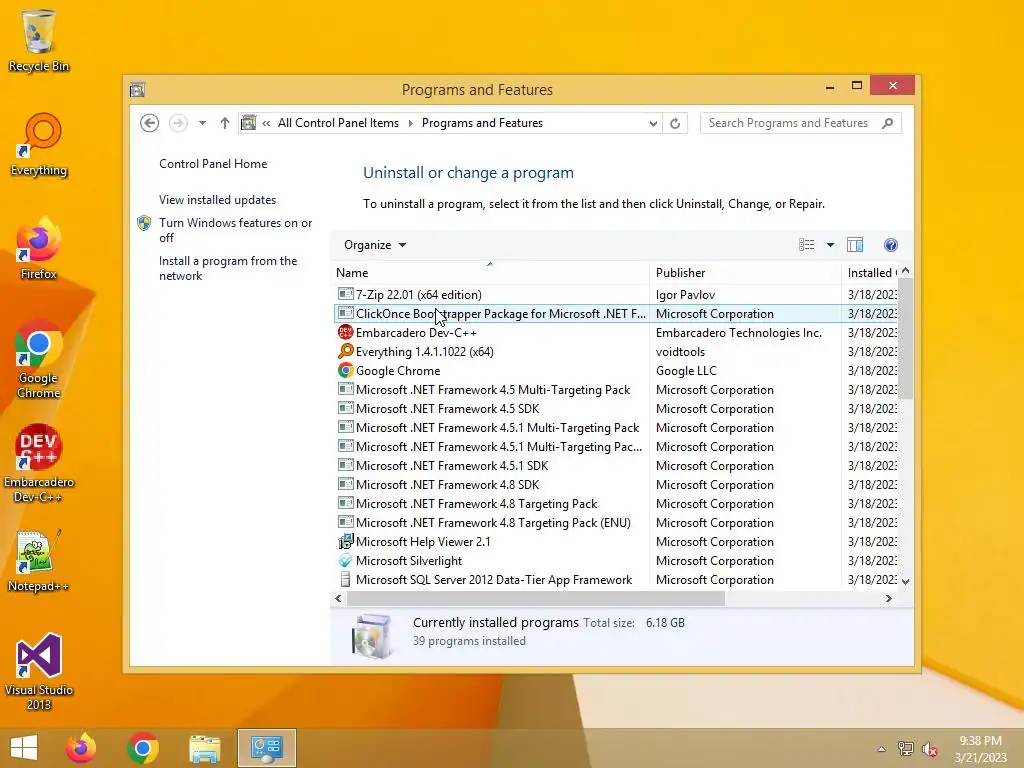The height and width of the screenshot is (768, 1024).
Task: Click the horizontal scrollbar left arrow
Action: click(338, 598)
